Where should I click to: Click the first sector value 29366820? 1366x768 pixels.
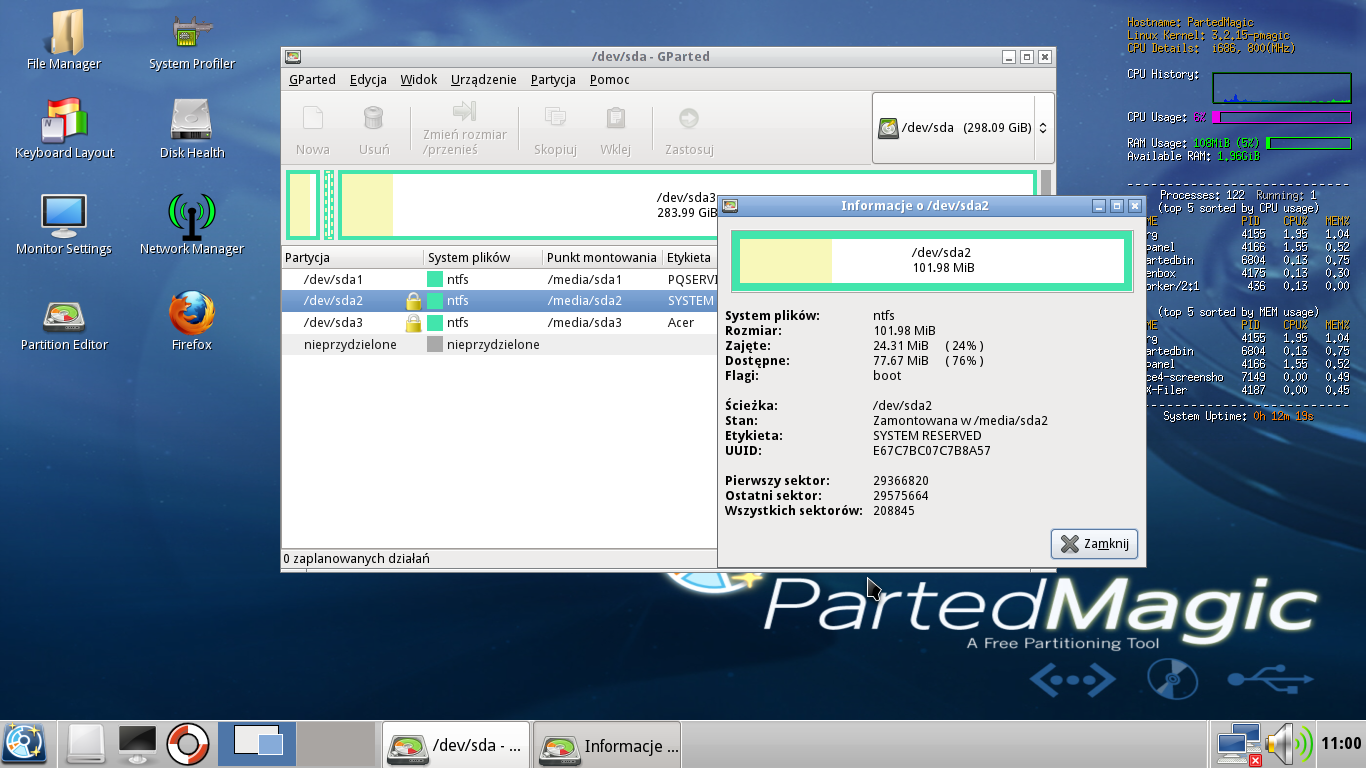tap(901, 481)
